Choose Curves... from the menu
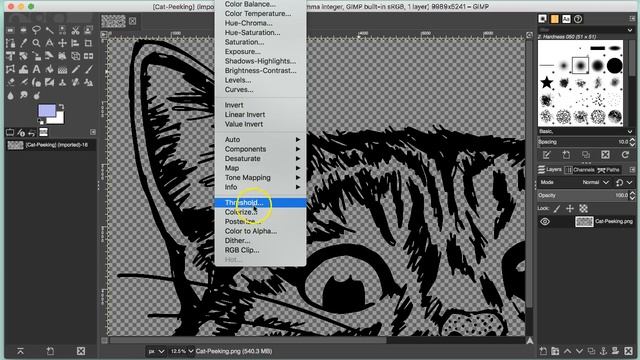This screenshot has width=640, height=360. (x=260, y=89)
